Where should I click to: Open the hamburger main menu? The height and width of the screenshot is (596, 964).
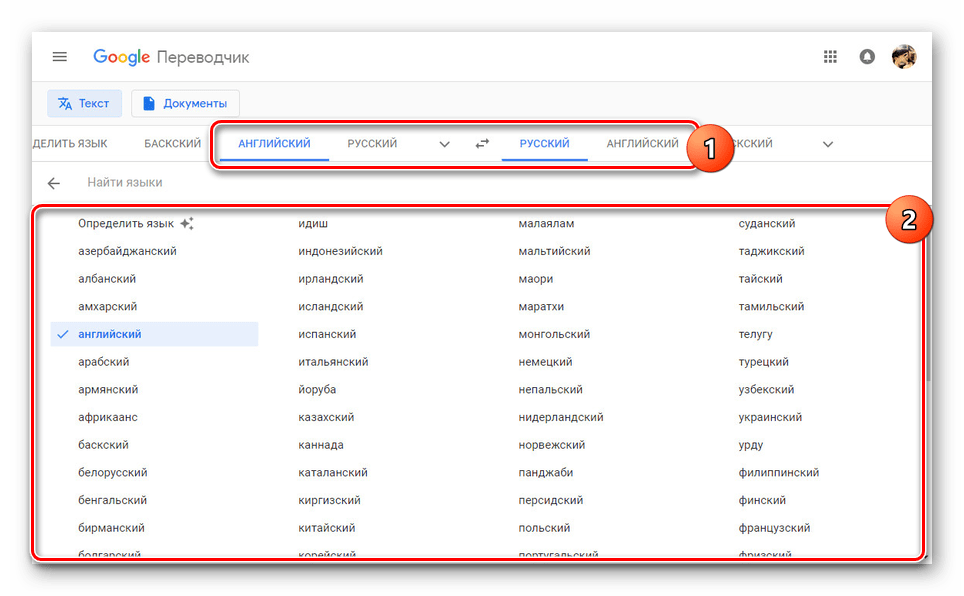[60, 57]
